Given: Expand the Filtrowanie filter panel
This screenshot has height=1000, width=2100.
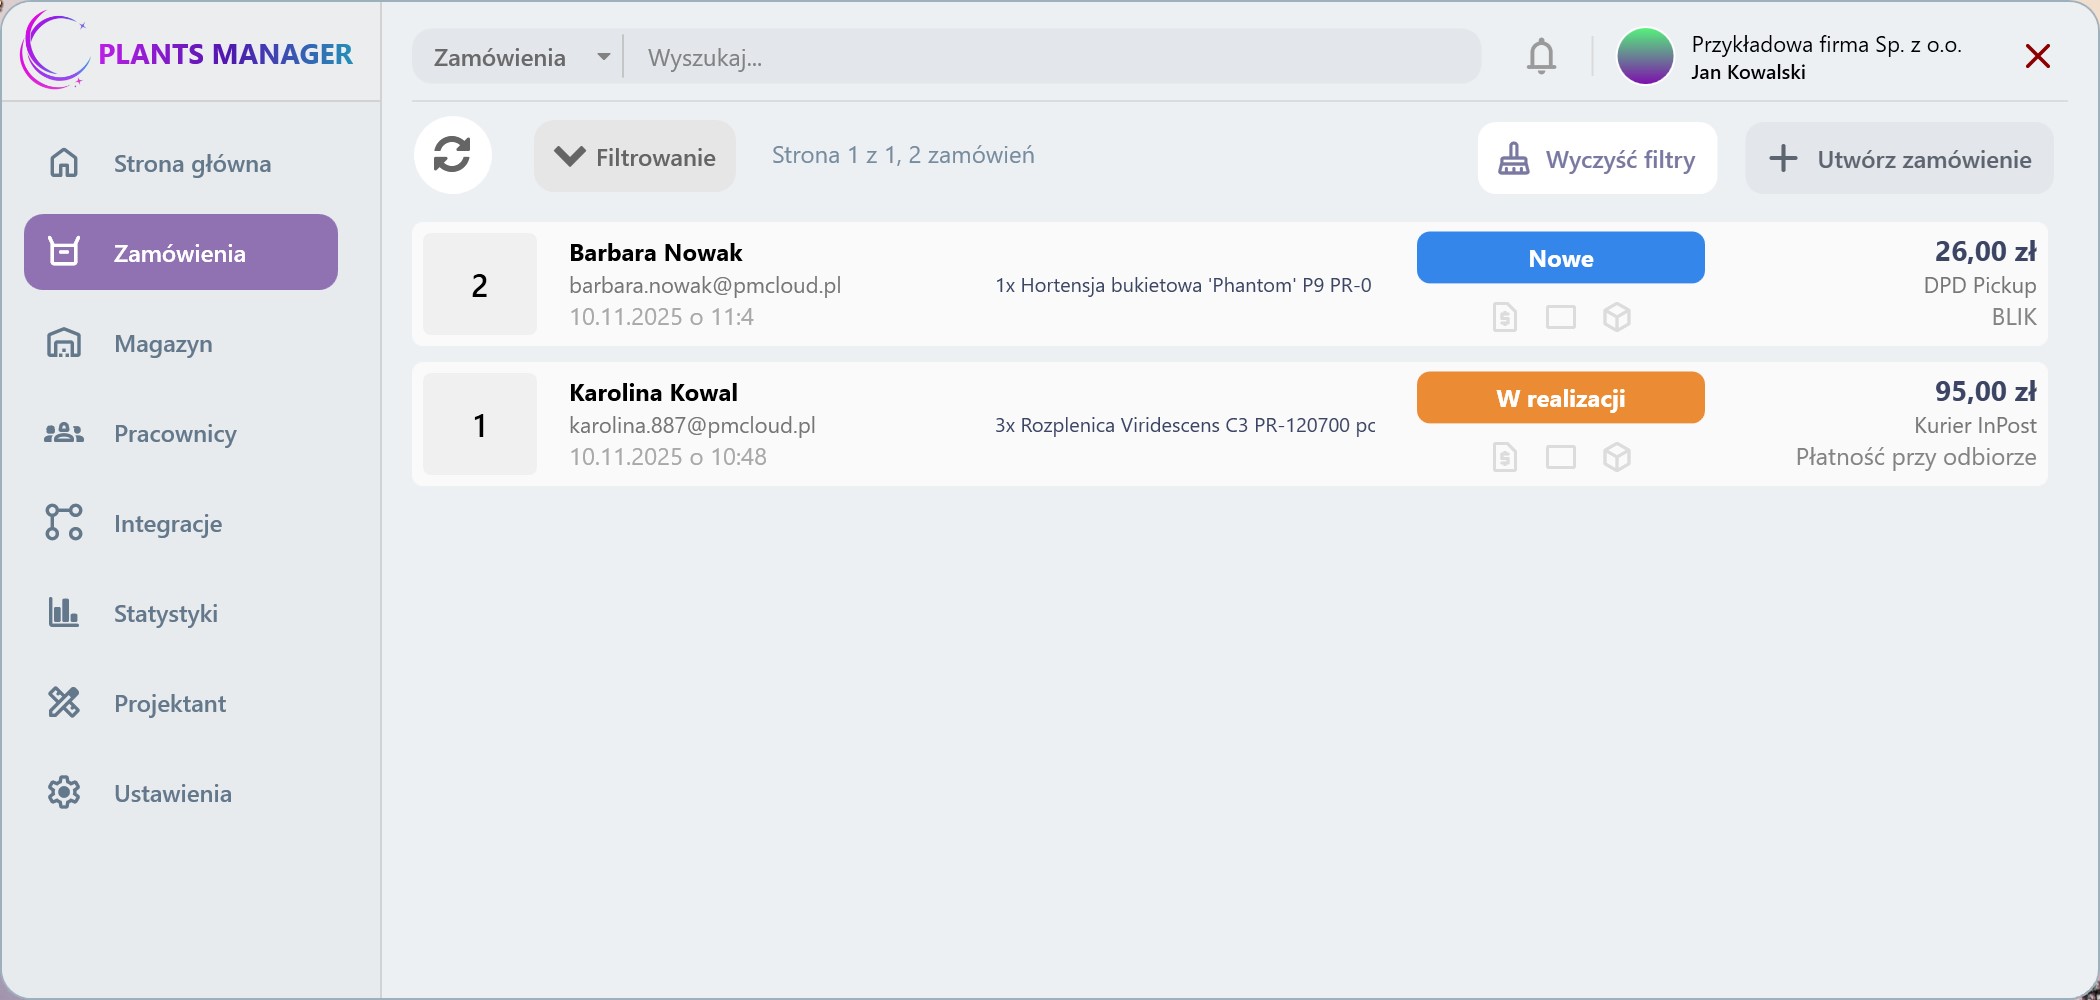Looking at the screenshot, I should coord(635,157).
